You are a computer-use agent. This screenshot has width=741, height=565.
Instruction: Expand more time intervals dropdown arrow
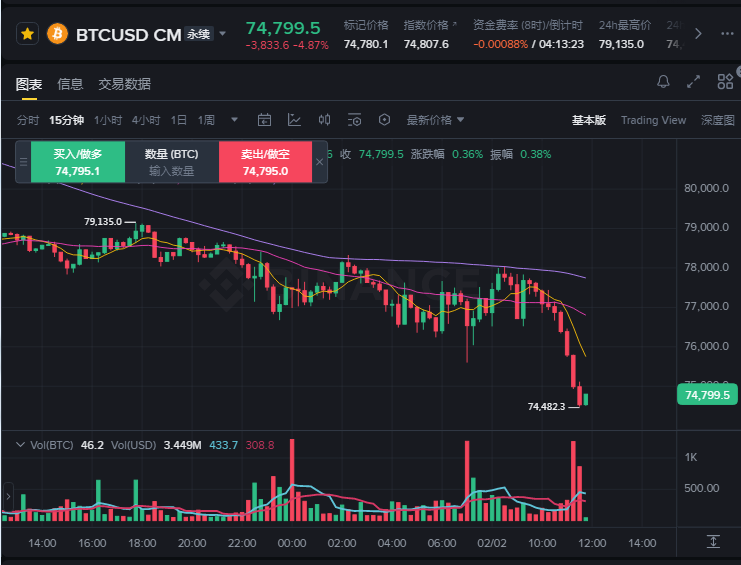[234, 120]
